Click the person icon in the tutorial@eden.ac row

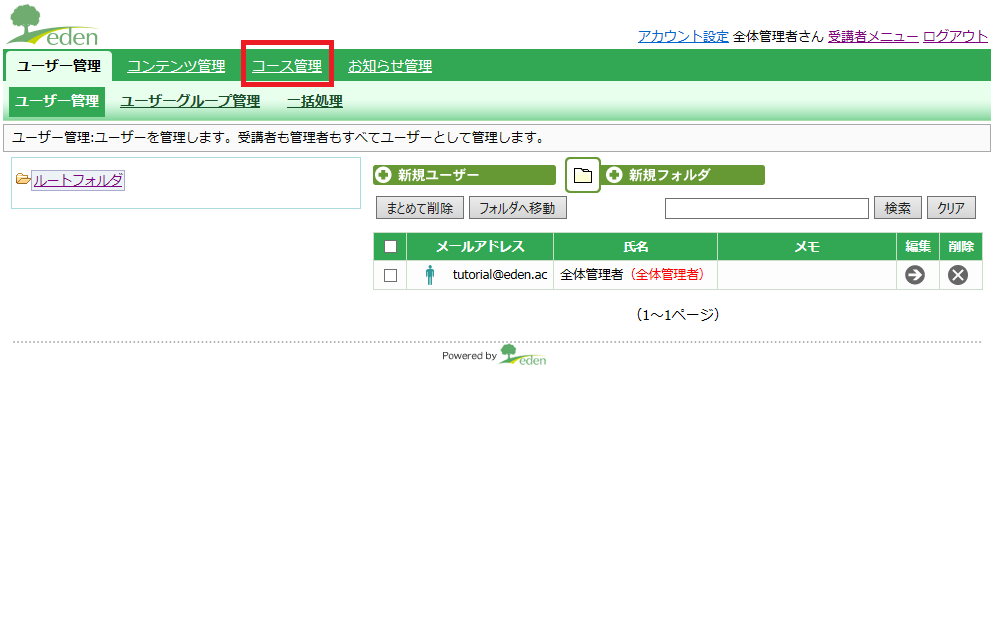coord(430,275)
